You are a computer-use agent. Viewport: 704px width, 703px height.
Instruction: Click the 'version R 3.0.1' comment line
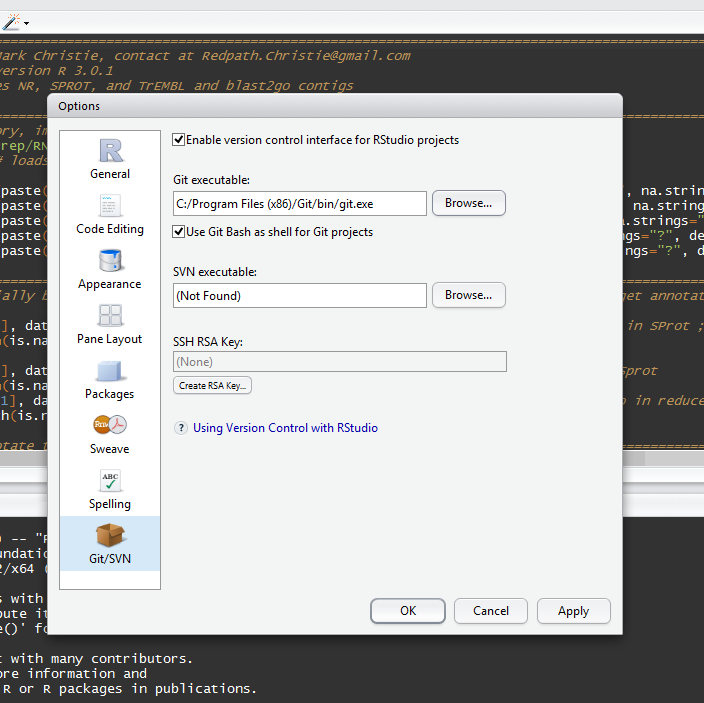point(57,70)
